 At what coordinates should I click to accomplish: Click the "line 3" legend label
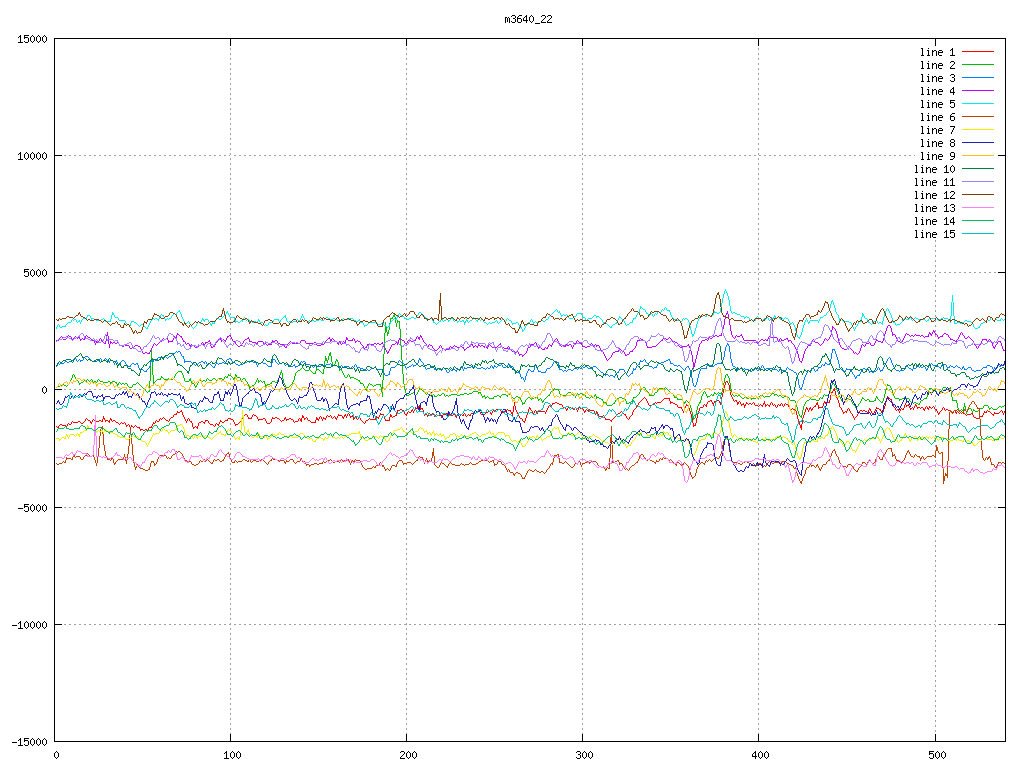pyautogui.click(x=937, y=78)
